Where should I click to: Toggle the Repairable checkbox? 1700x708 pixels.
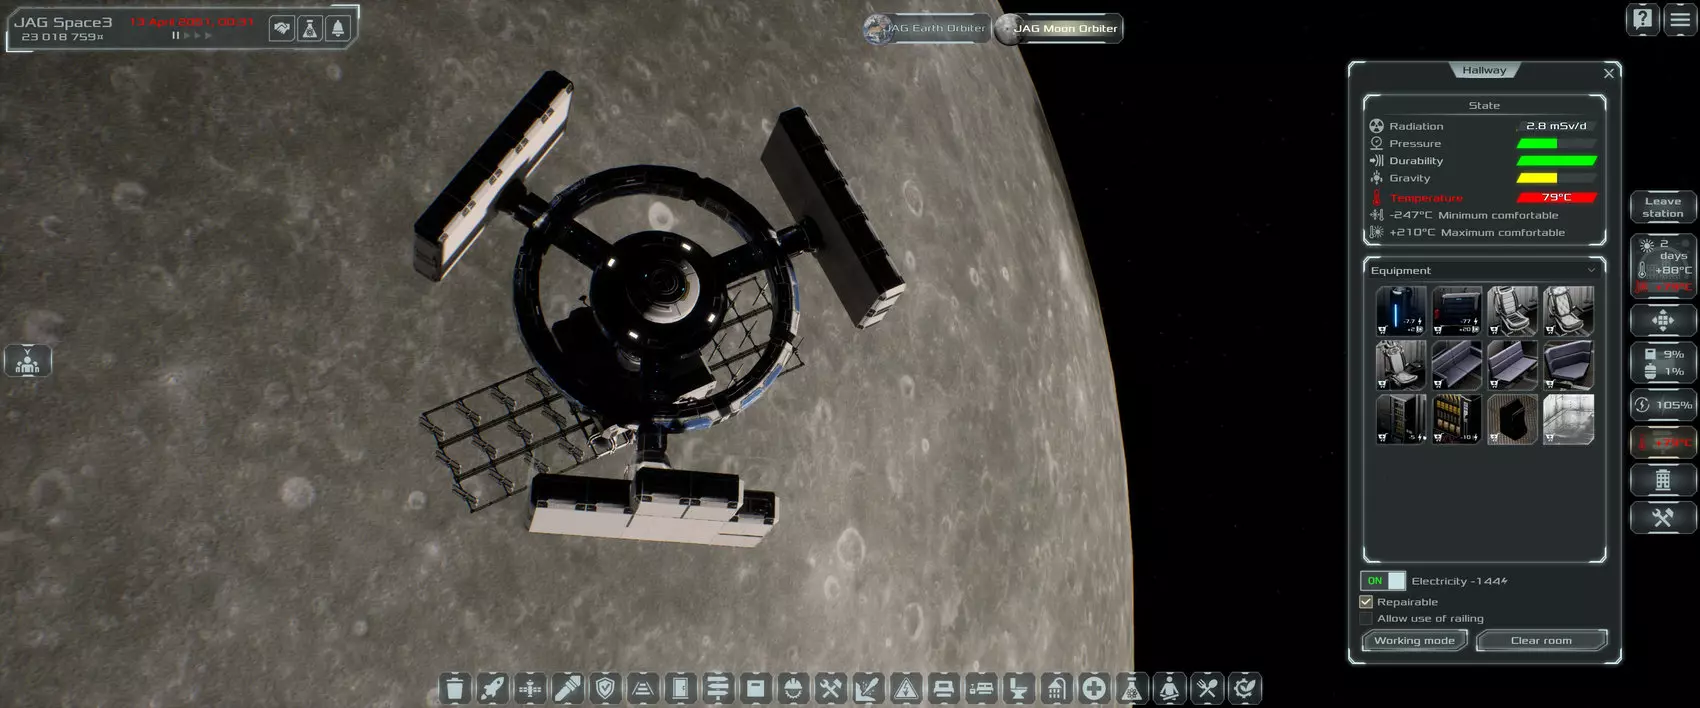point(1366,602)
